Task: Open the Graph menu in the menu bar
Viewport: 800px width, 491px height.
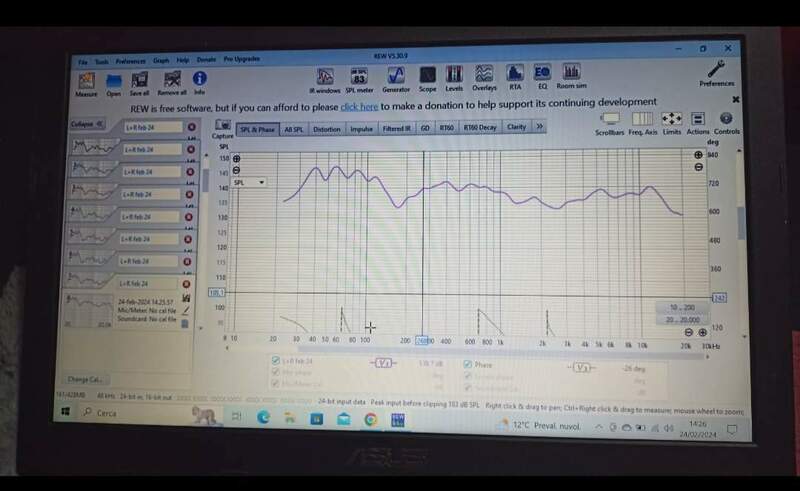Action: [x=161, y=60]
